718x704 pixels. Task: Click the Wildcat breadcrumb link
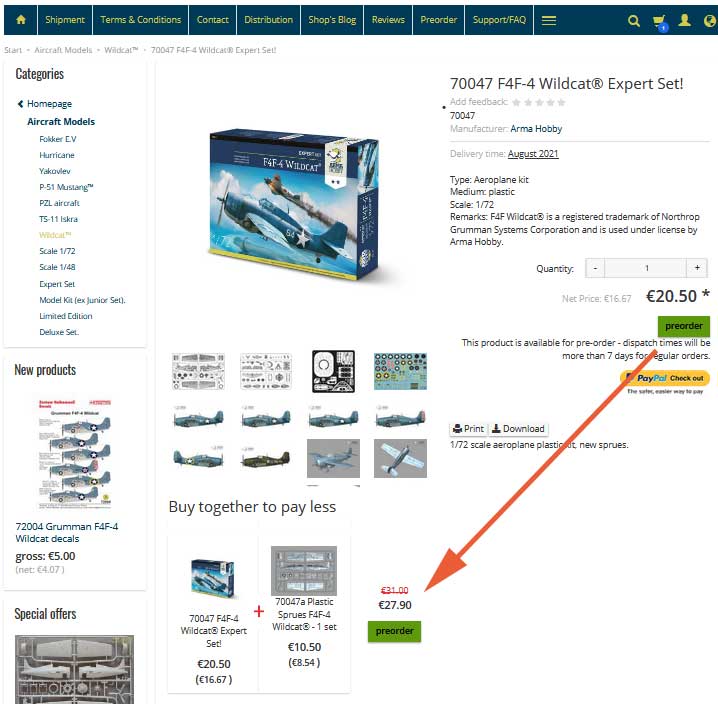[121, 50]
